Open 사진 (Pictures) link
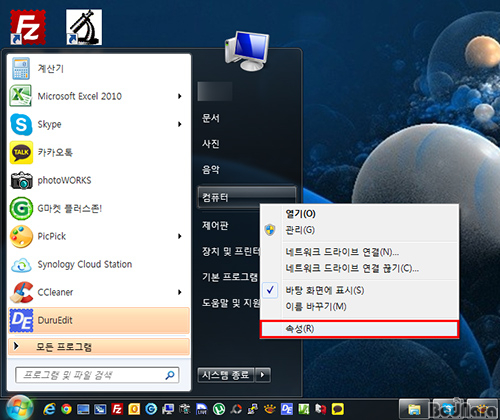The height and width of the screenshot is (420, 500). pyautogui.click(x=211, y=144)
